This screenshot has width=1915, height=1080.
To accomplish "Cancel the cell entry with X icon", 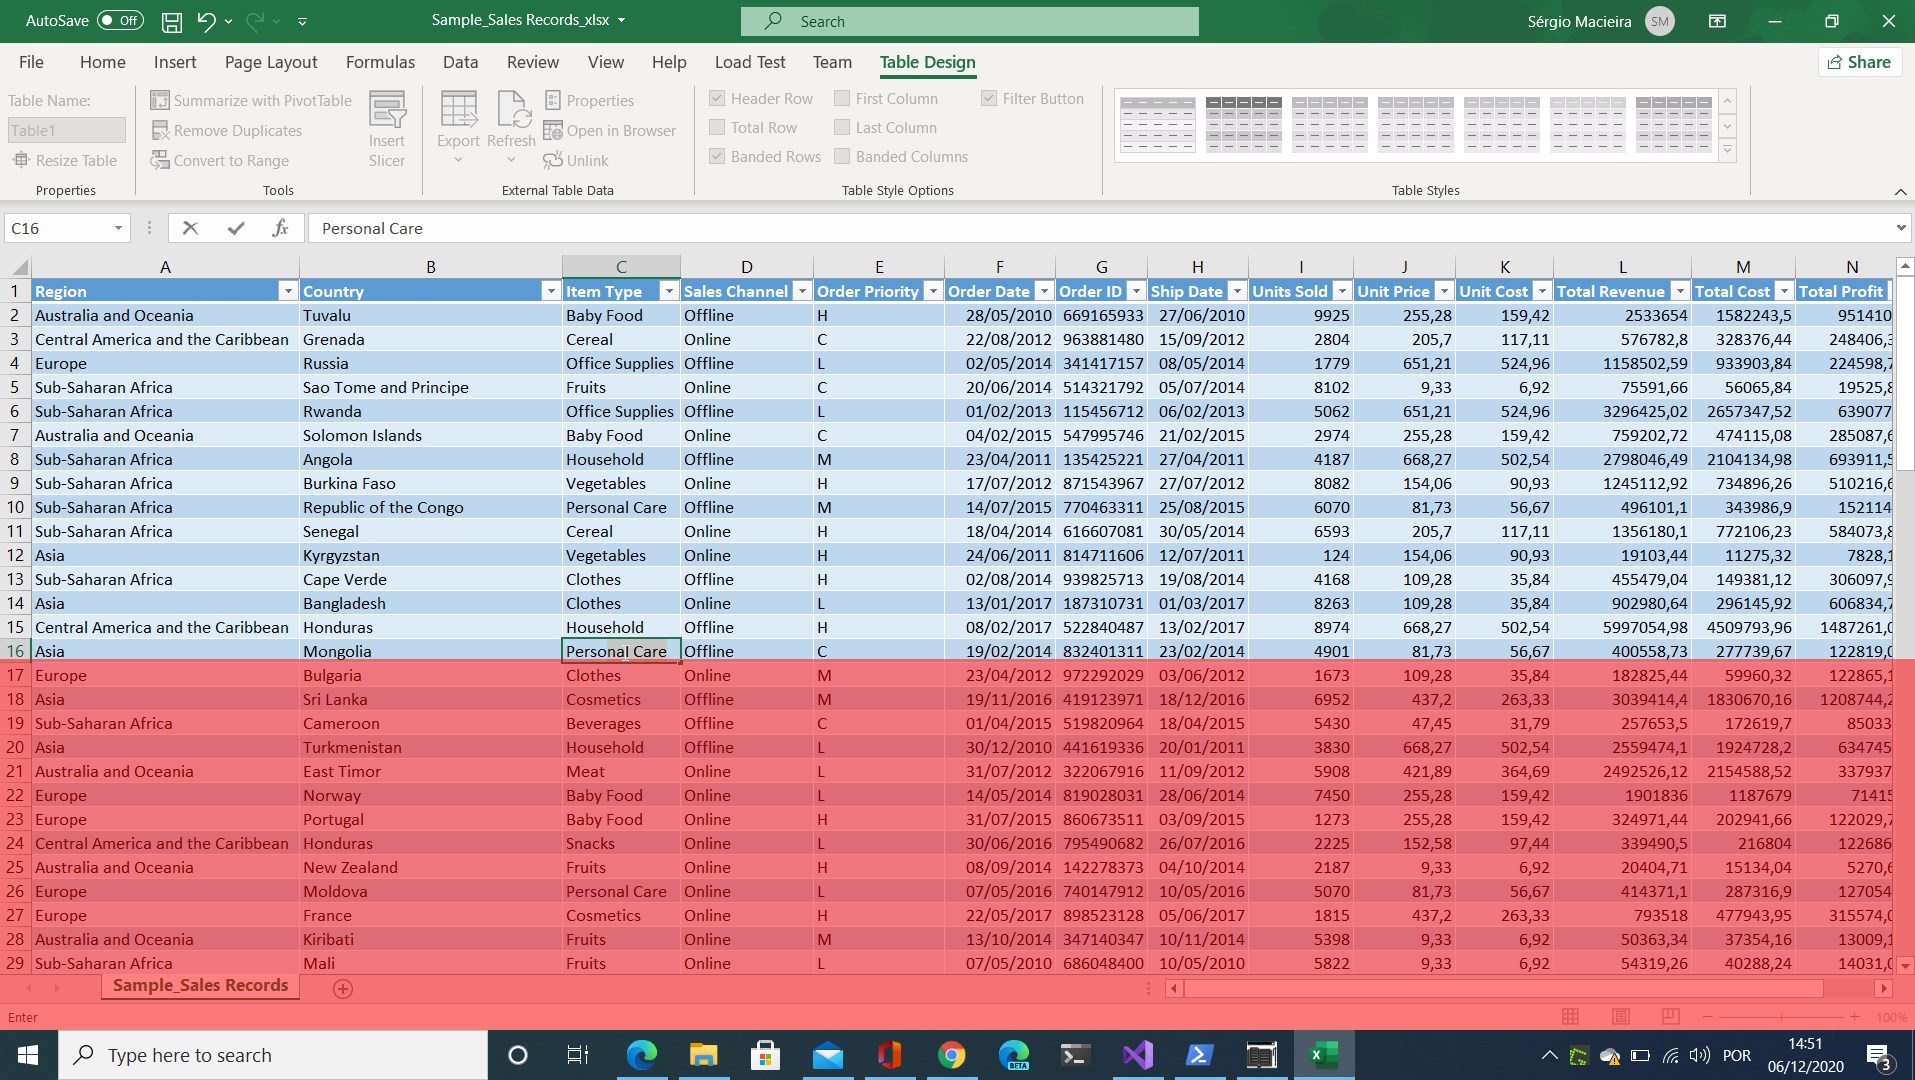I will tap(190, 228).
